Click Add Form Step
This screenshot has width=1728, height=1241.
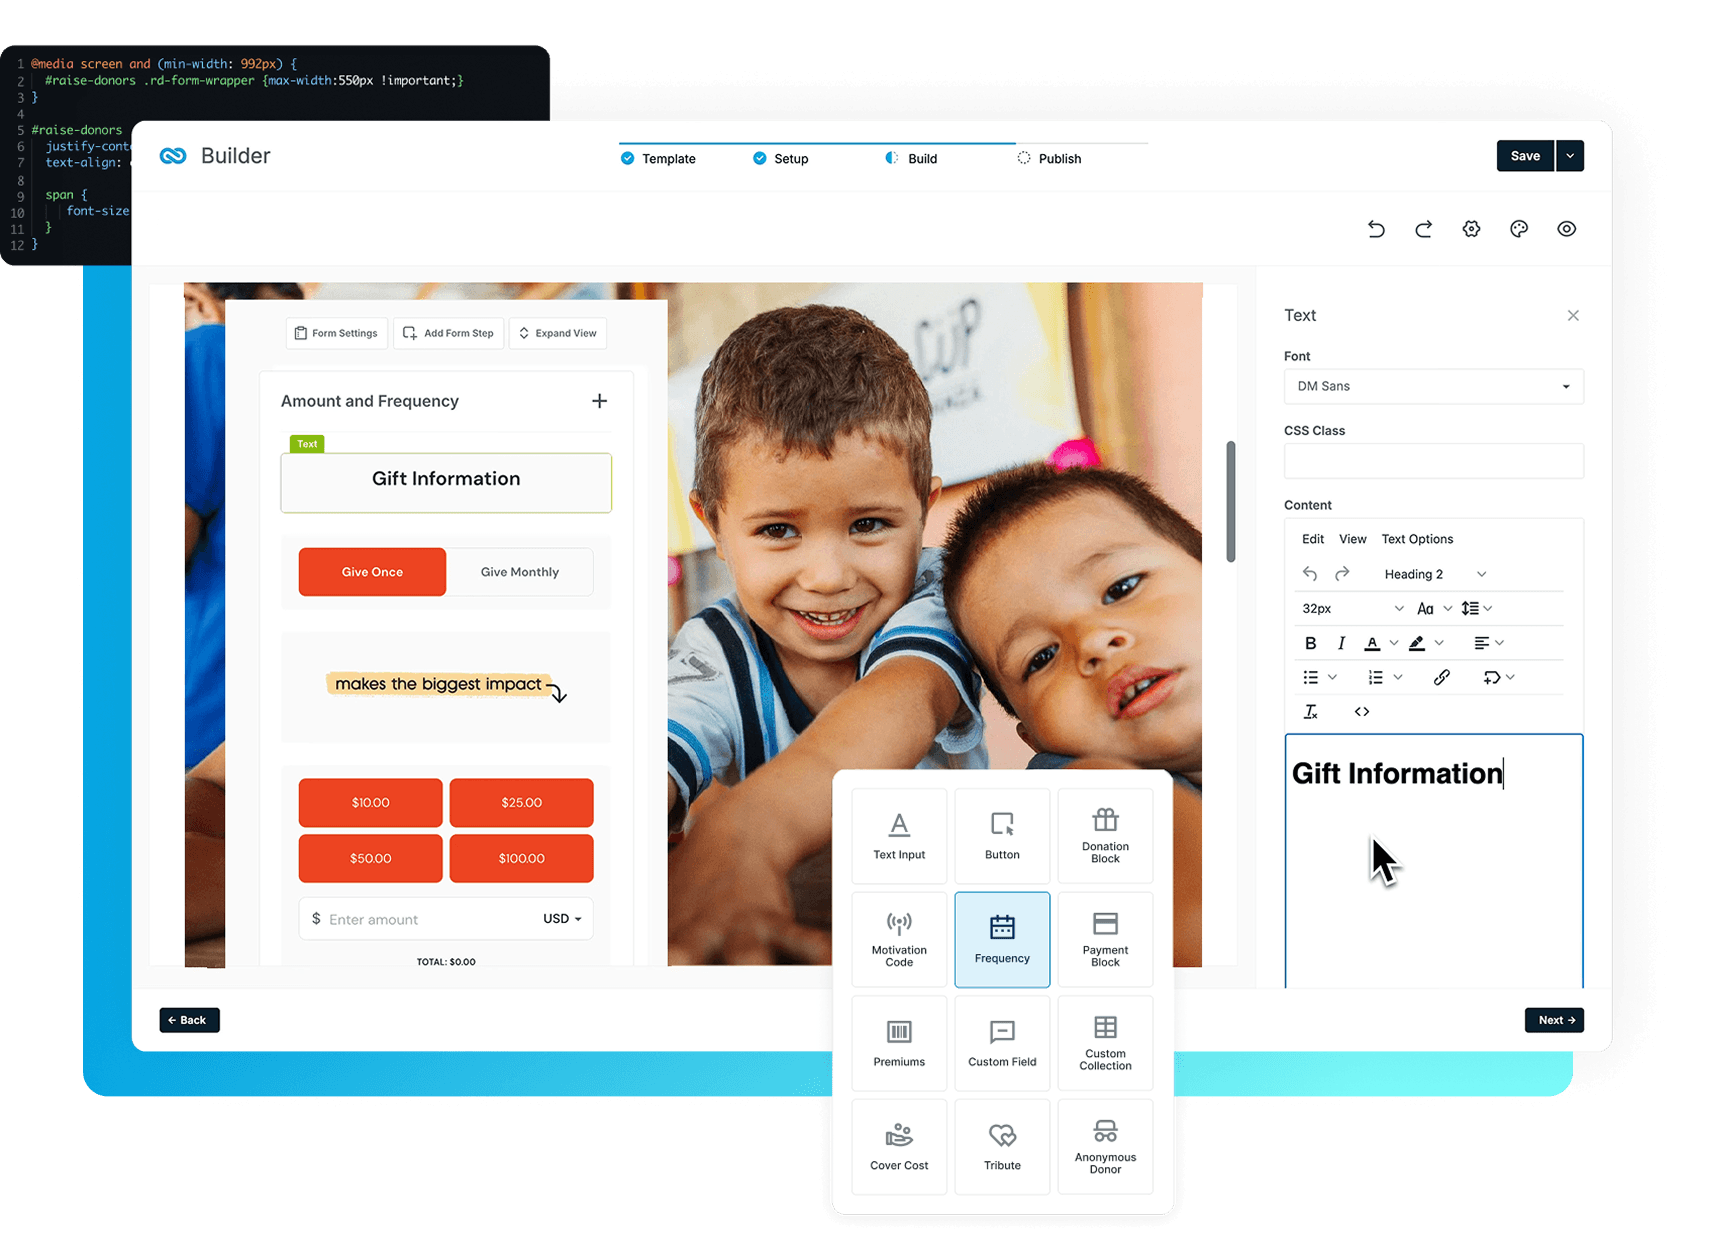click(x=448, y=333)
